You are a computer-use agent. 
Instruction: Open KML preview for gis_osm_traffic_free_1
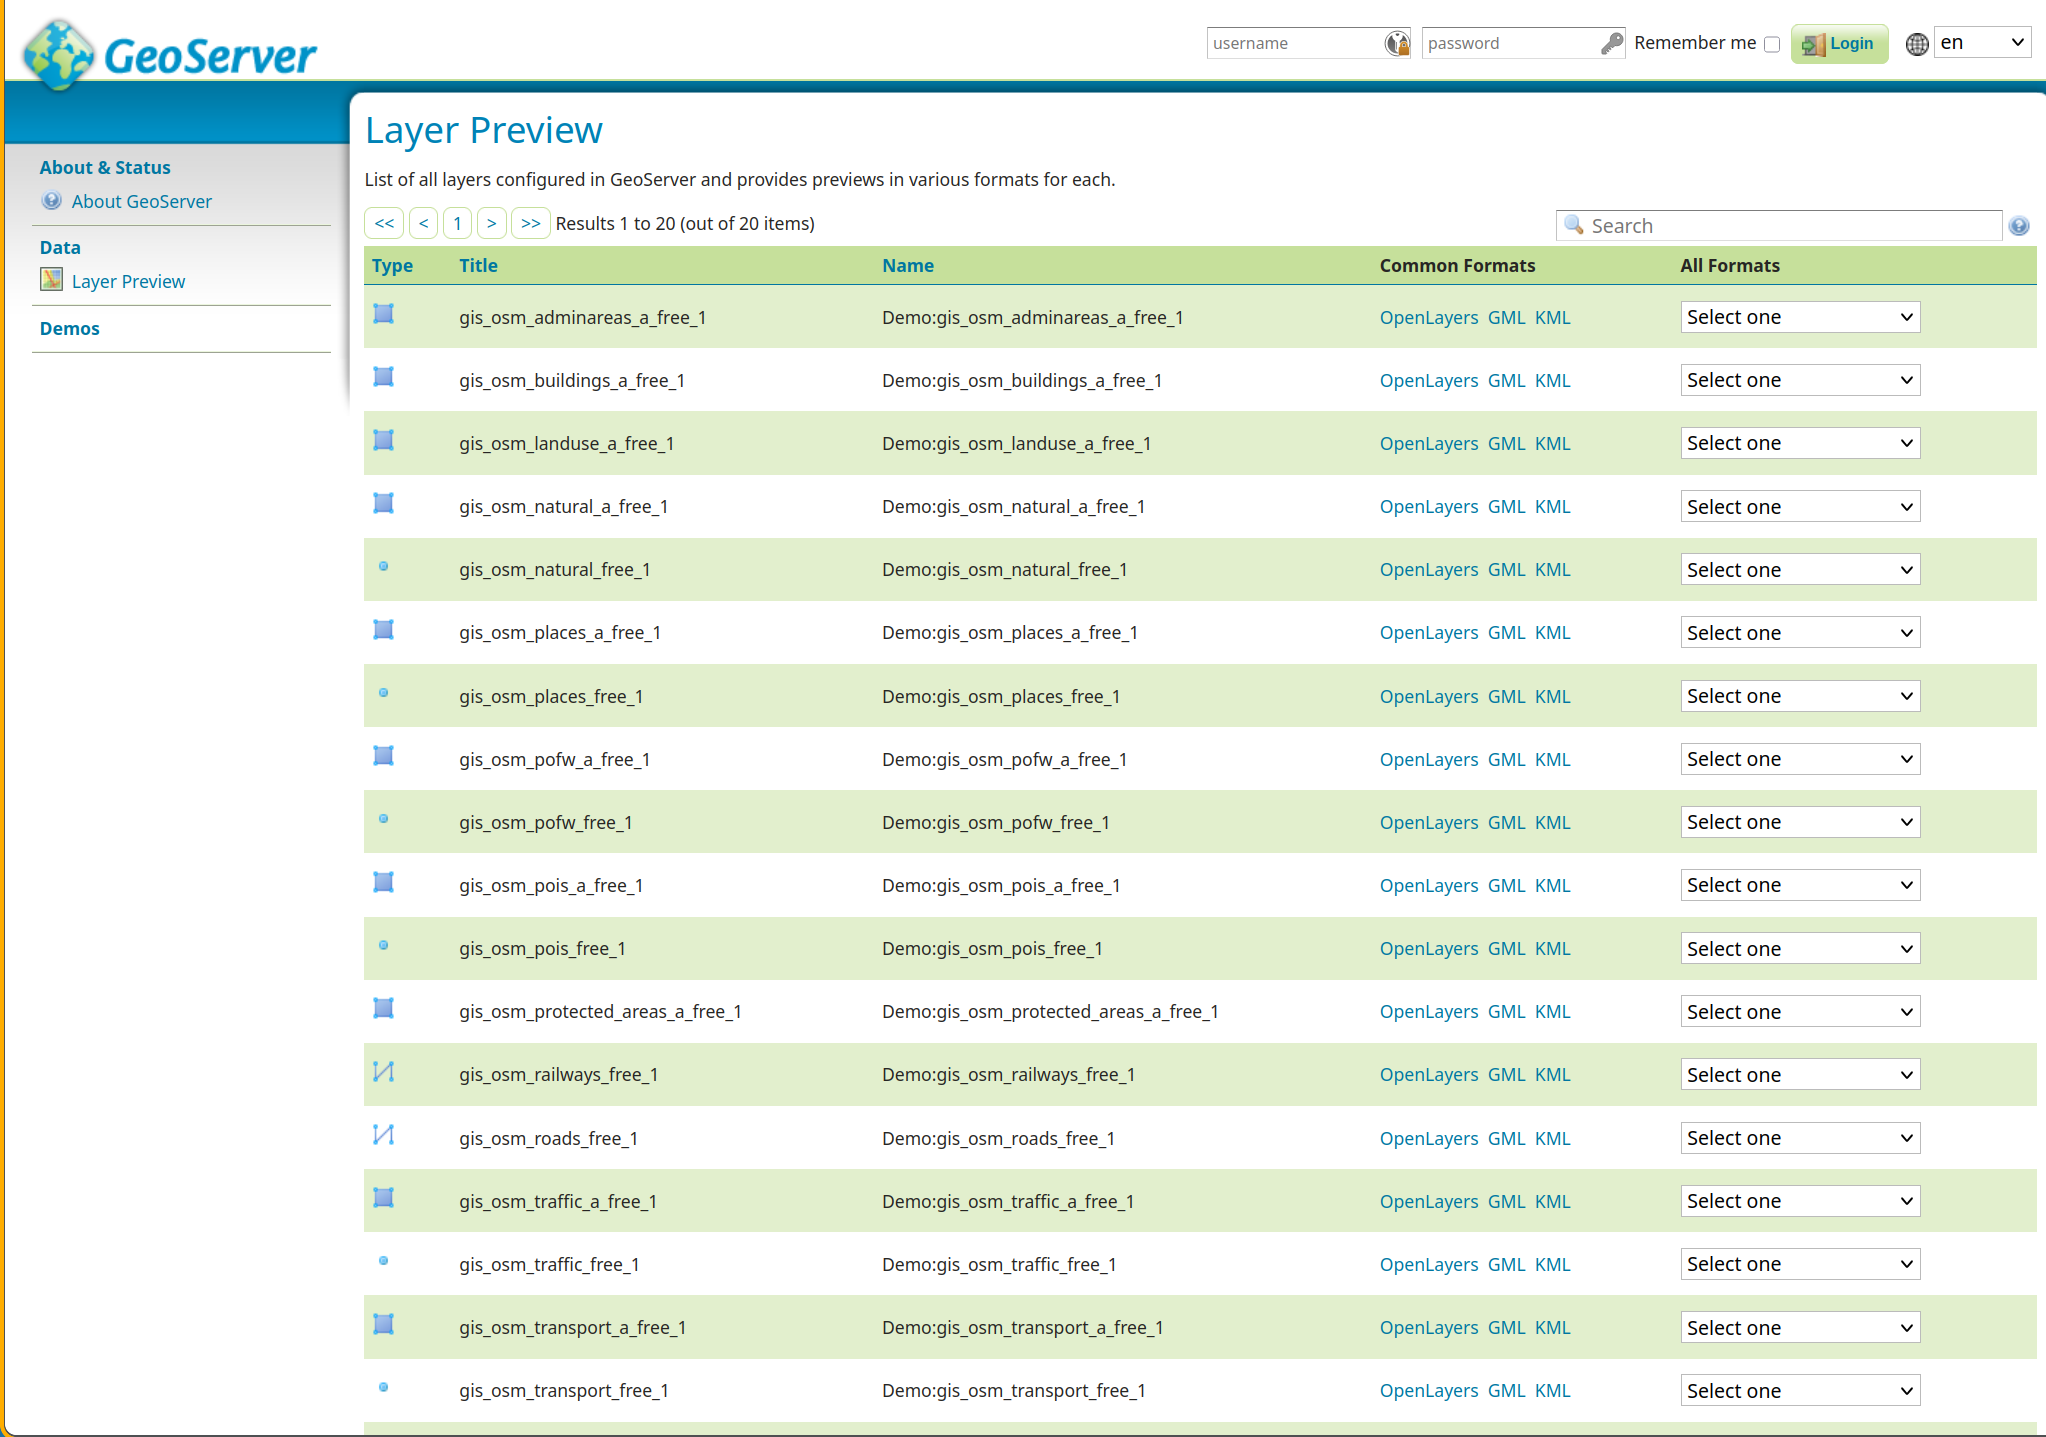pyautogui.click(x=1553, y=1264)
